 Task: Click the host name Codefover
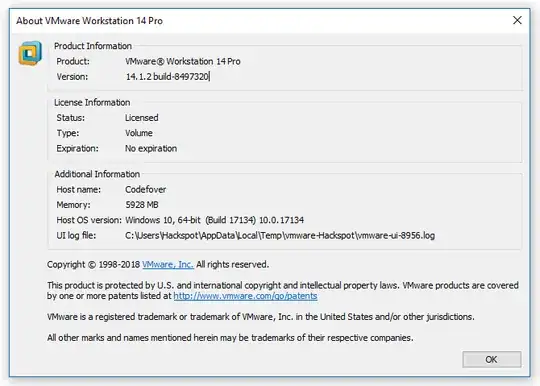coord(145,189)
